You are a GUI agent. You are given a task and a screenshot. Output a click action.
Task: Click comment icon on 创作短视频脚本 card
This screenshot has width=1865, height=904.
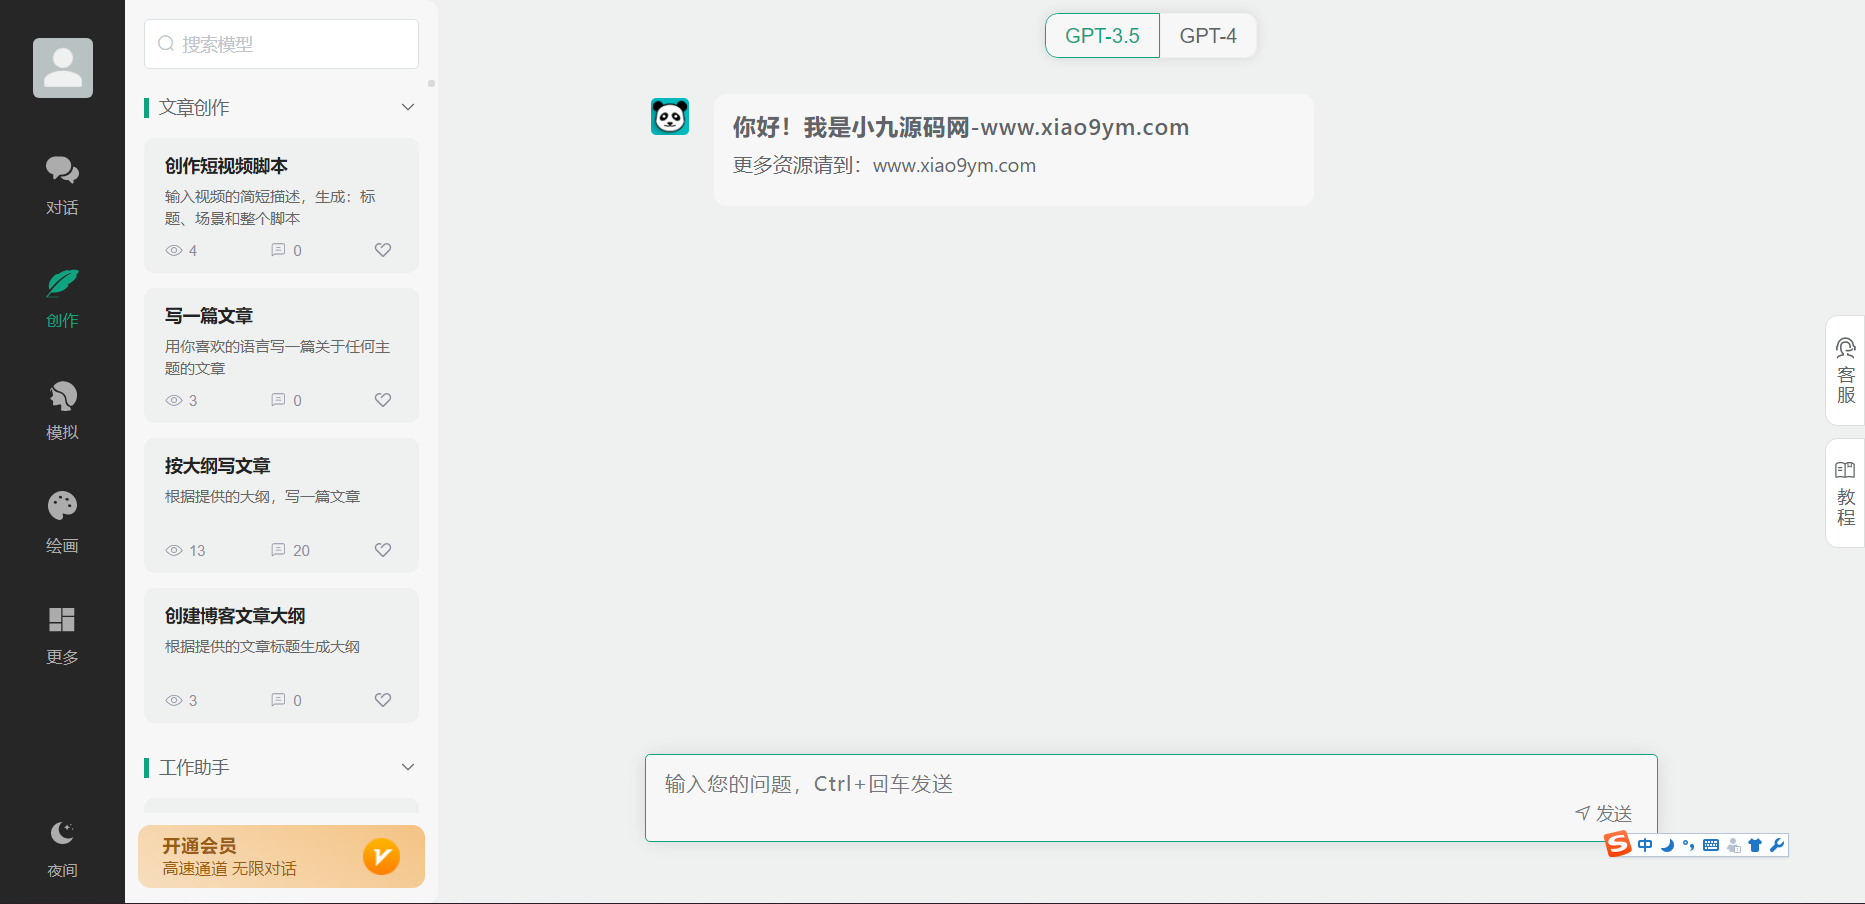278,250
